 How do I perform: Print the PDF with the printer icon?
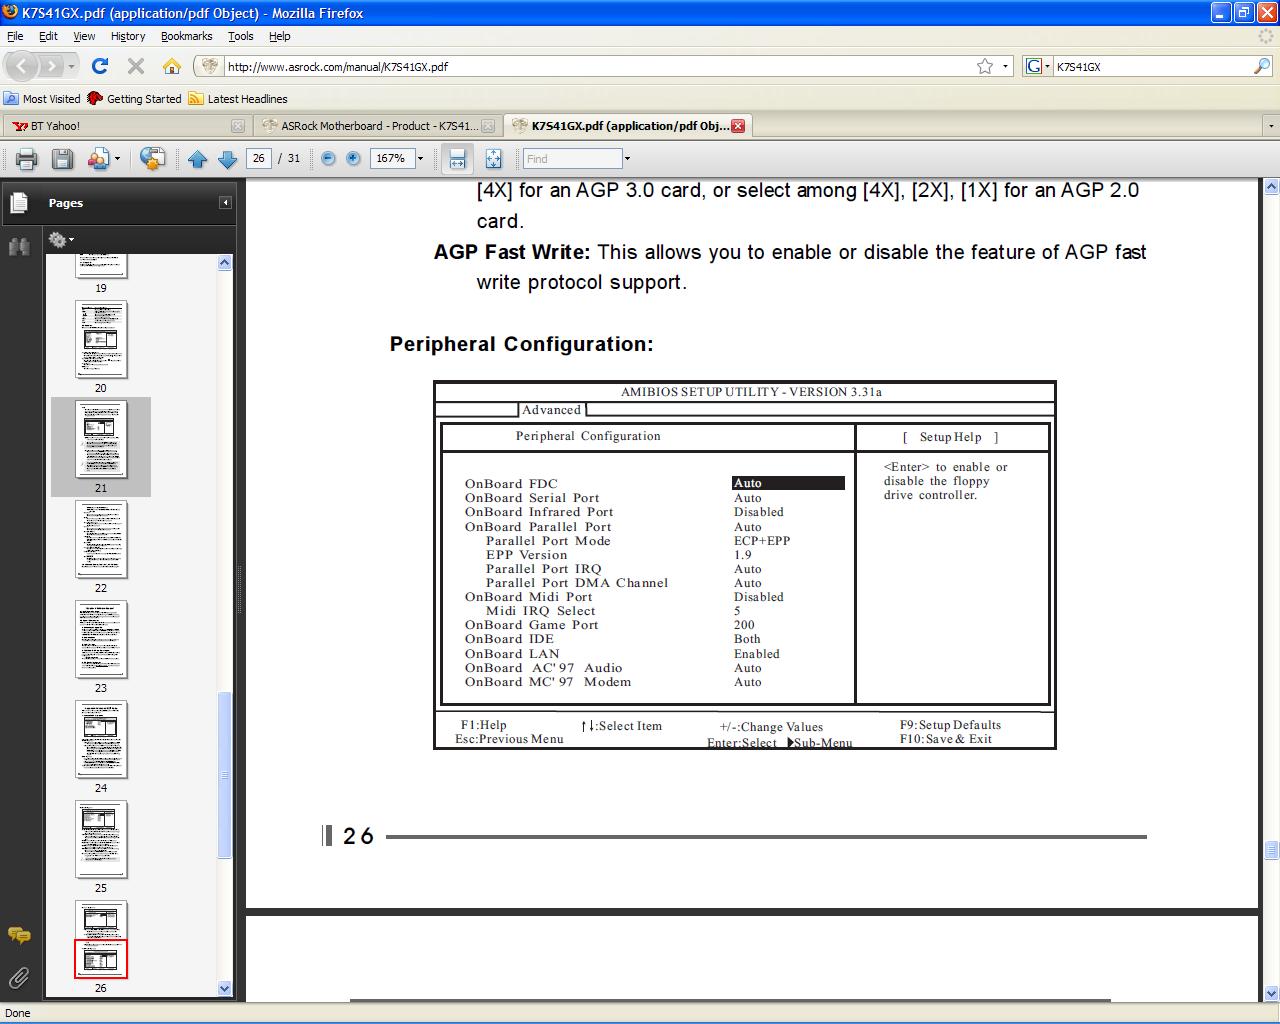click(x=27, y=159)
